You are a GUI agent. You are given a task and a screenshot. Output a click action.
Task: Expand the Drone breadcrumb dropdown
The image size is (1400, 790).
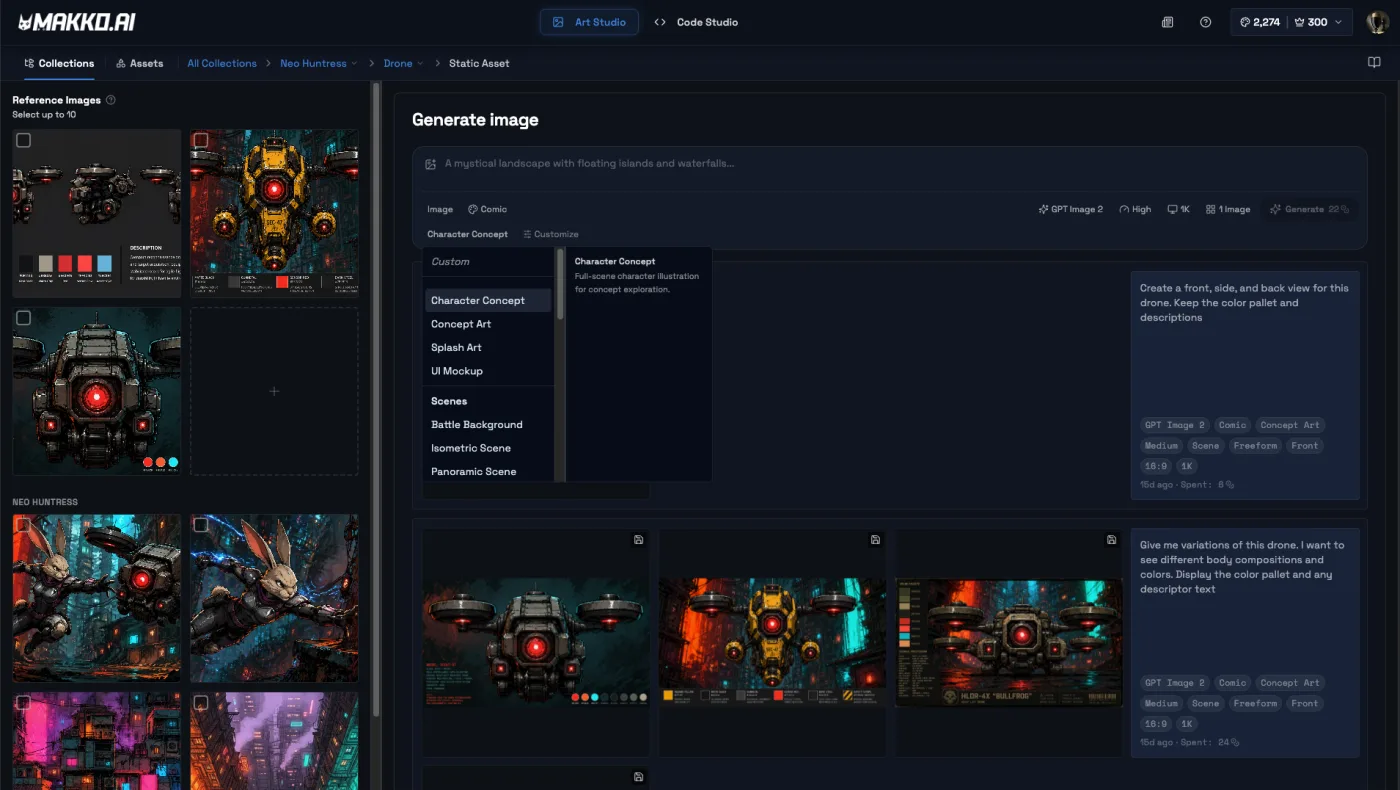click(x=420, y=63)
